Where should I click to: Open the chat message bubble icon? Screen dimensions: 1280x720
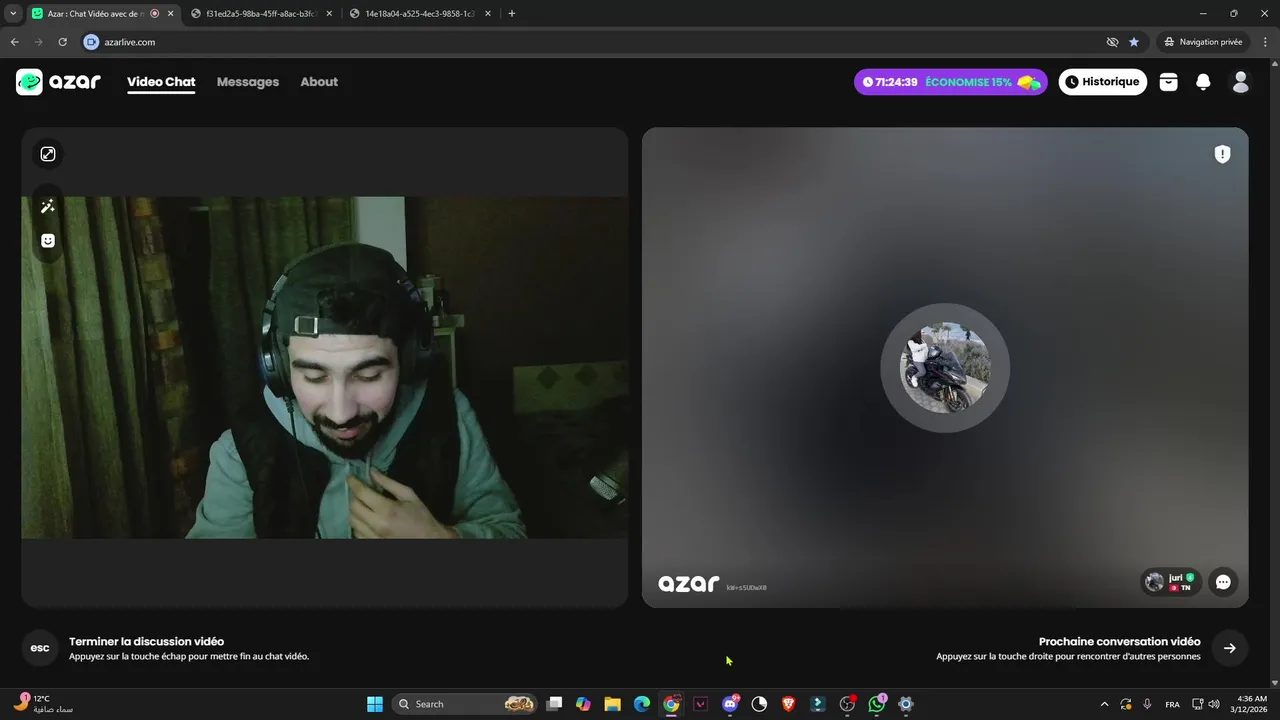(1223, 582)
